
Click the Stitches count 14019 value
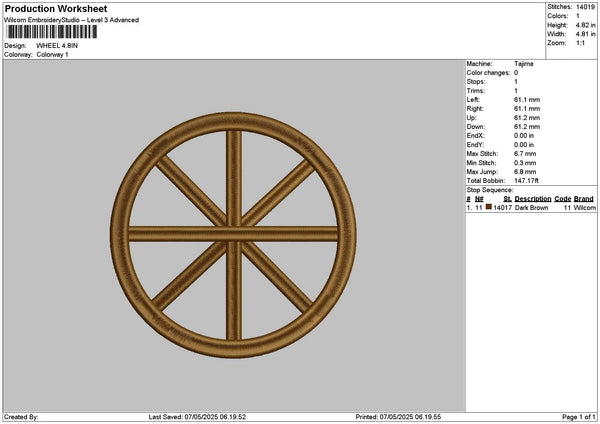click(585, 7)
